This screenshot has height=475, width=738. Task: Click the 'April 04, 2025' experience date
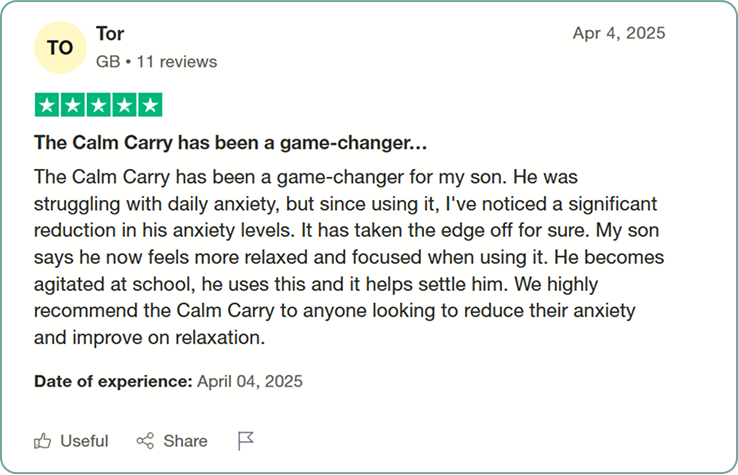coord(249,381)
